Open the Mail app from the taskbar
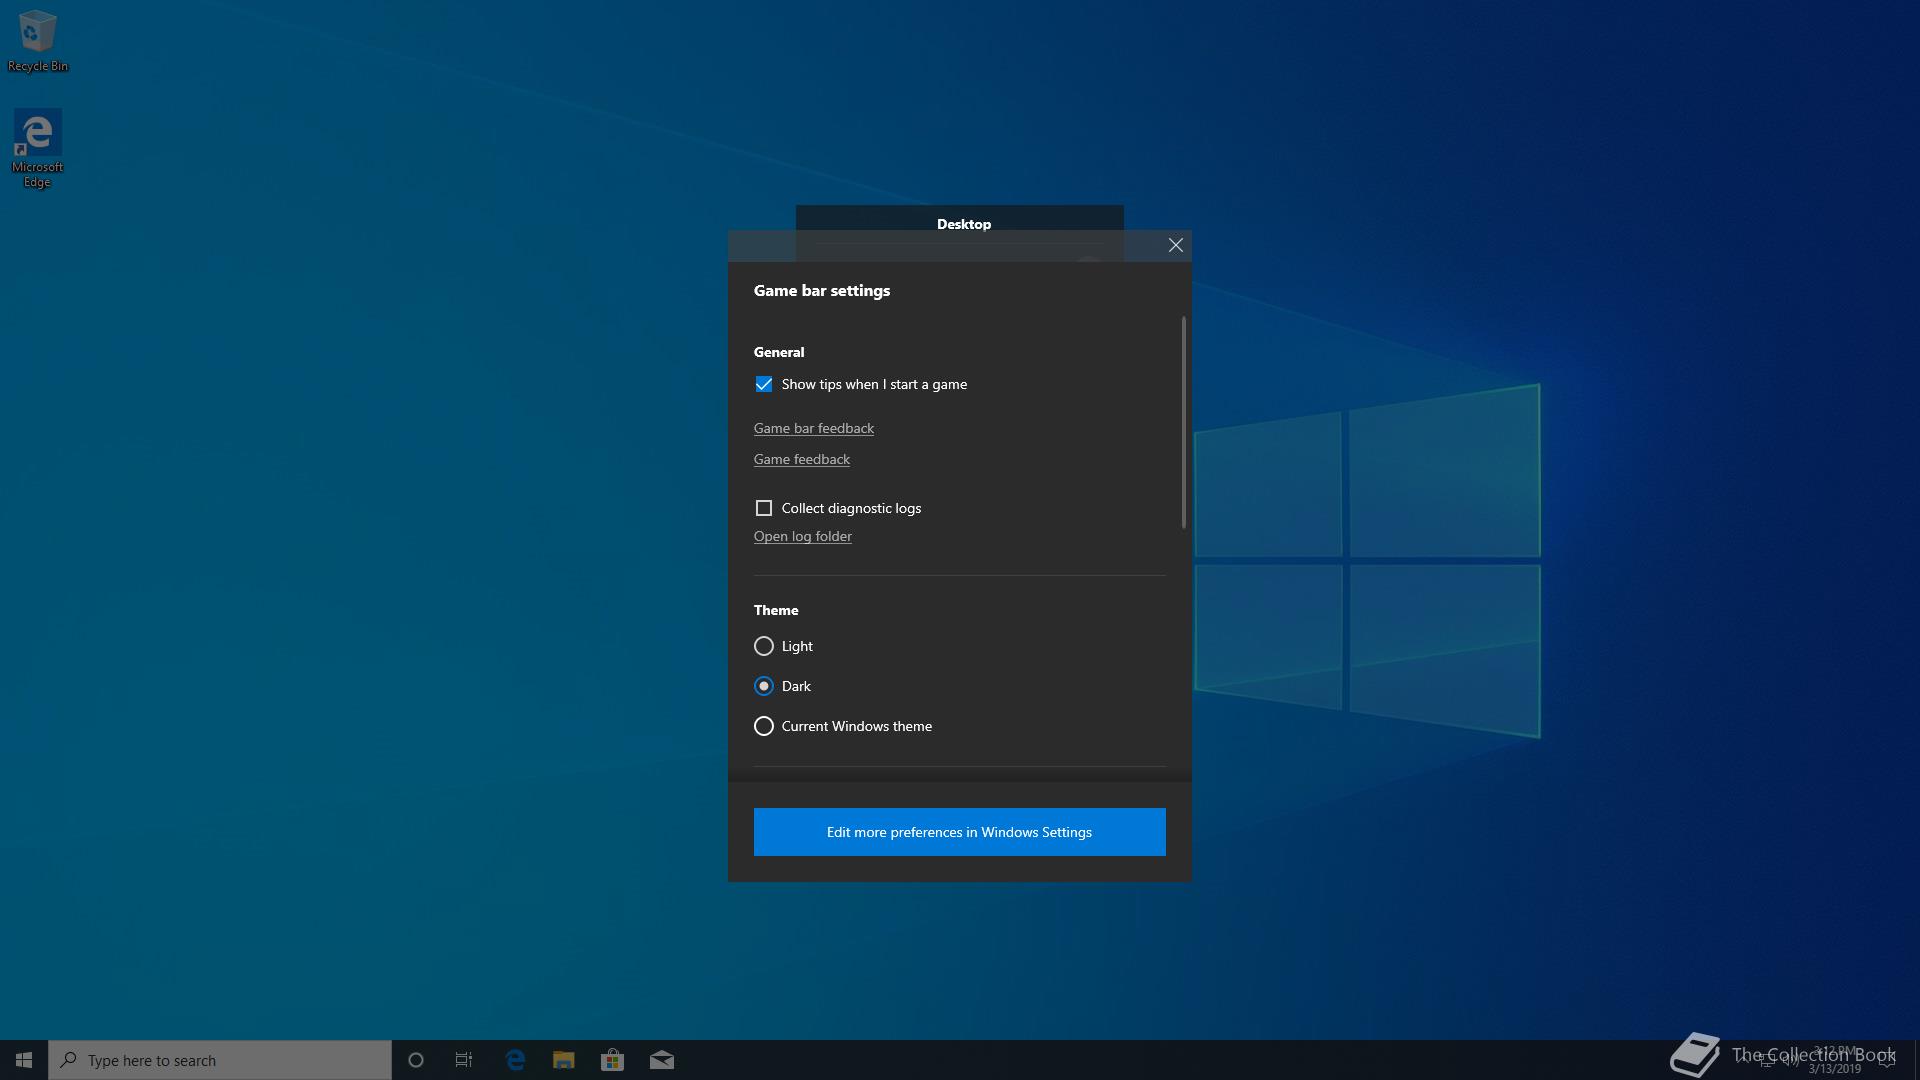 [662, 1060]
